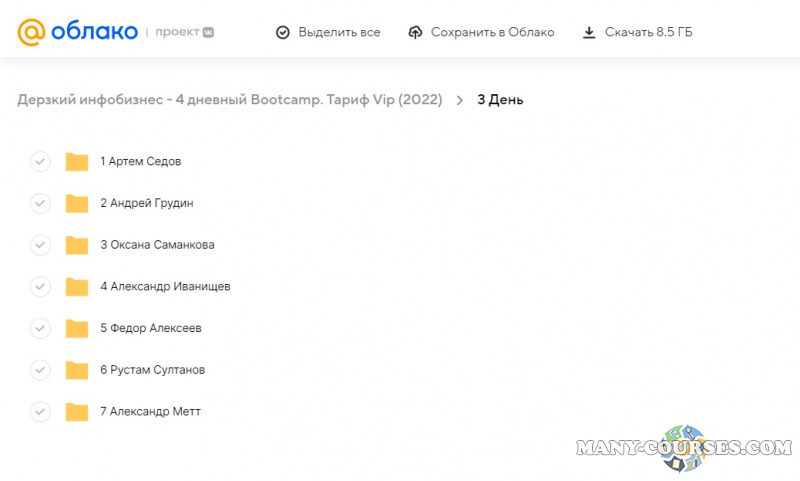The image size is (800, 481).
Task: Open folder icon for 5 Федор Алексеев
Action: 77,329
